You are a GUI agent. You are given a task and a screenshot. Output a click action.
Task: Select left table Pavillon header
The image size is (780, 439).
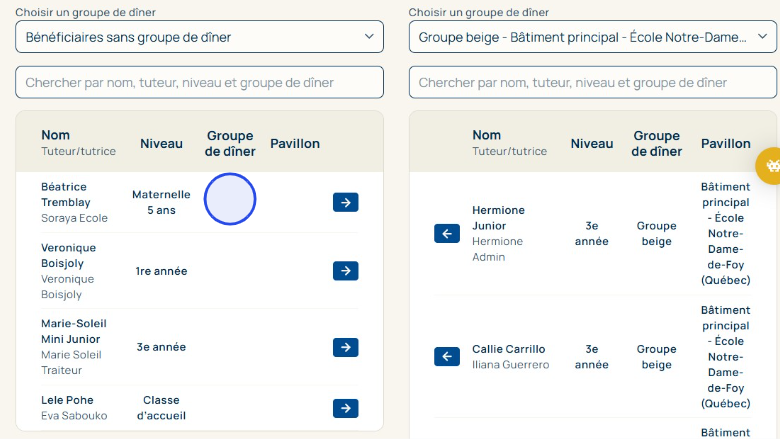(x=295, y=144)
